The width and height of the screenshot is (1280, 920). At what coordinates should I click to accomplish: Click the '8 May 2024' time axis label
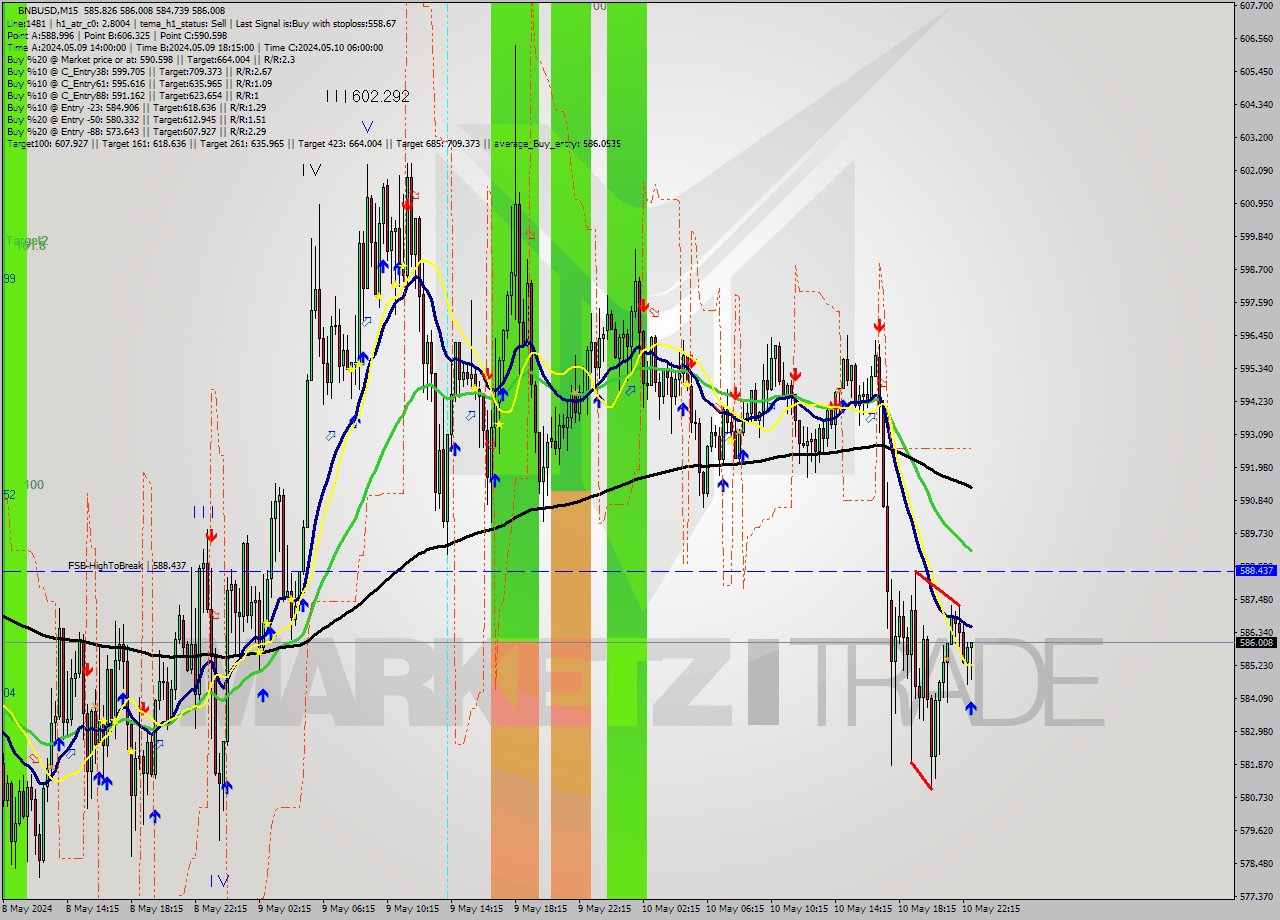[25, 909]
